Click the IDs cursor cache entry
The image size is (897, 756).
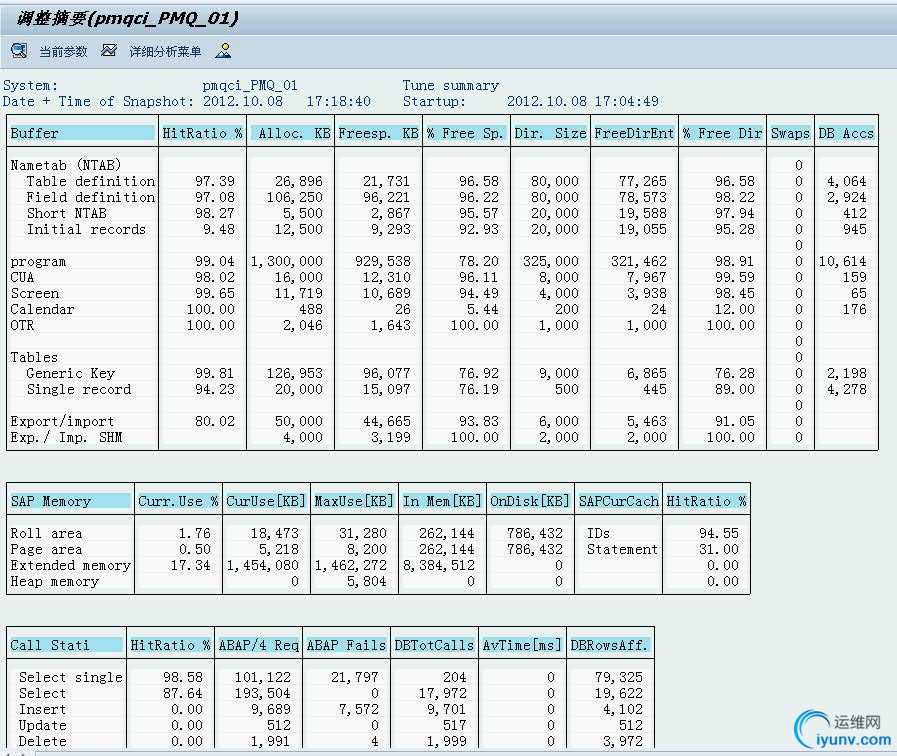click(x=598, y=534)
